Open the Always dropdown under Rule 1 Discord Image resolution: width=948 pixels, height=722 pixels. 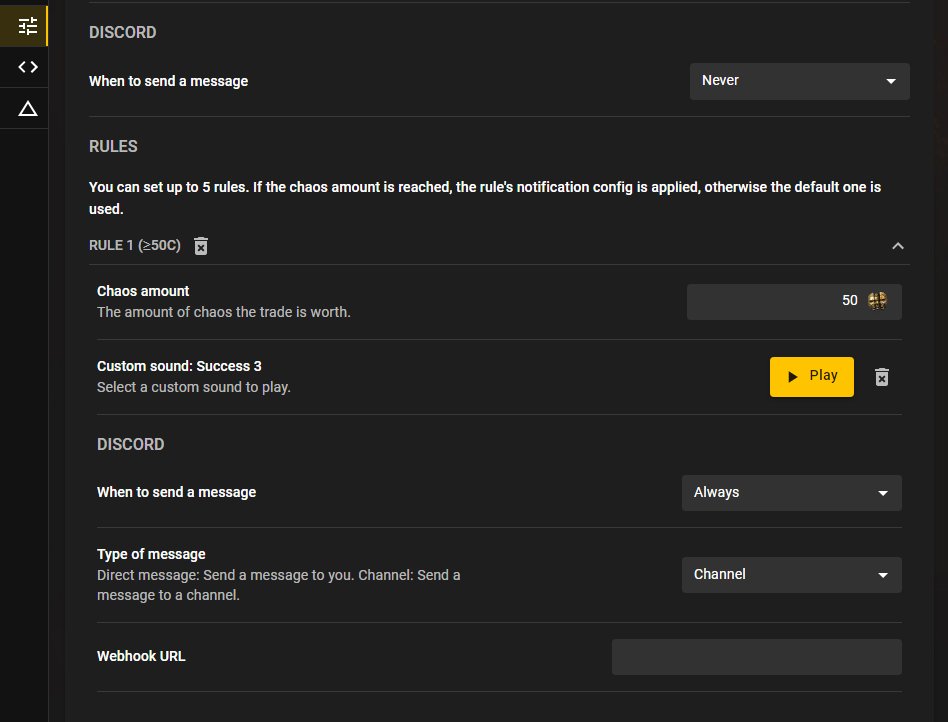point(791,492)
